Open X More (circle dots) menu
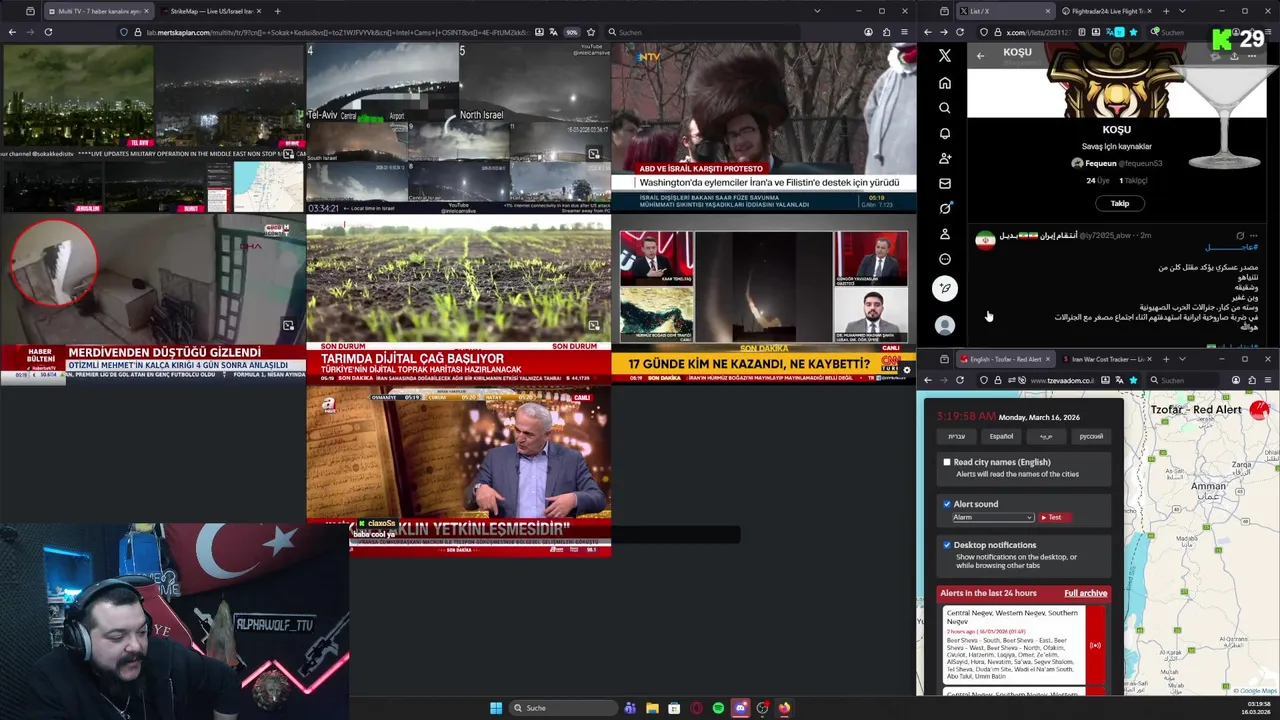1280x720 pixels. point(944,259)
